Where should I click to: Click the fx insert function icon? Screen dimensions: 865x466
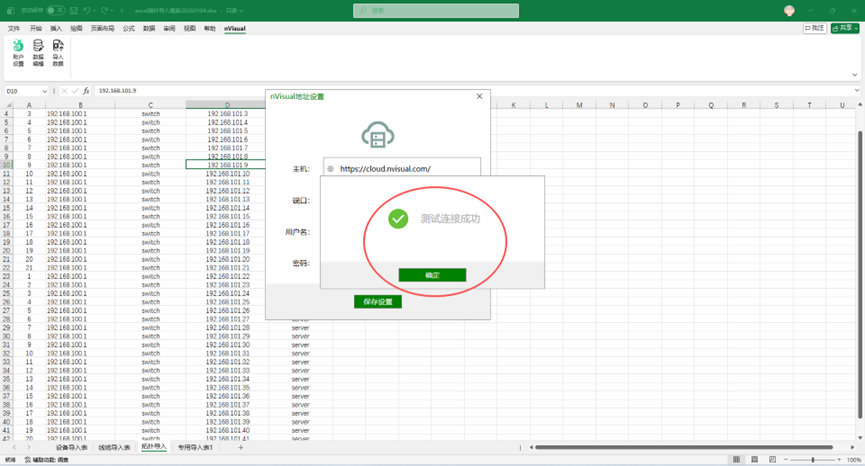[86, 91]
